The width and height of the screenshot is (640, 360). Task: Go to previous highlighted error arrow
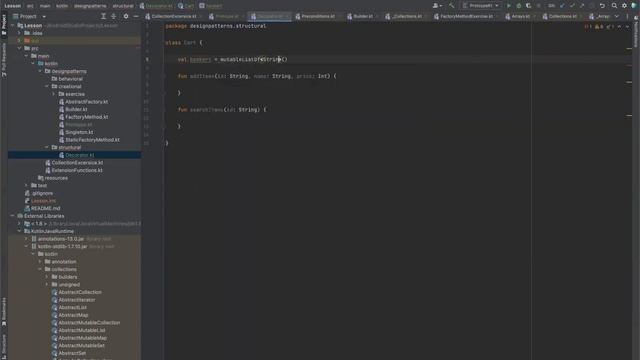[619, 27]
